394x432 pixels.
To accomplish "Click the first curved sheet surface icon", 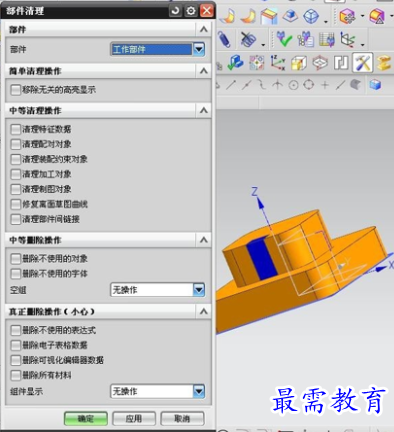I will pos(227,16).
